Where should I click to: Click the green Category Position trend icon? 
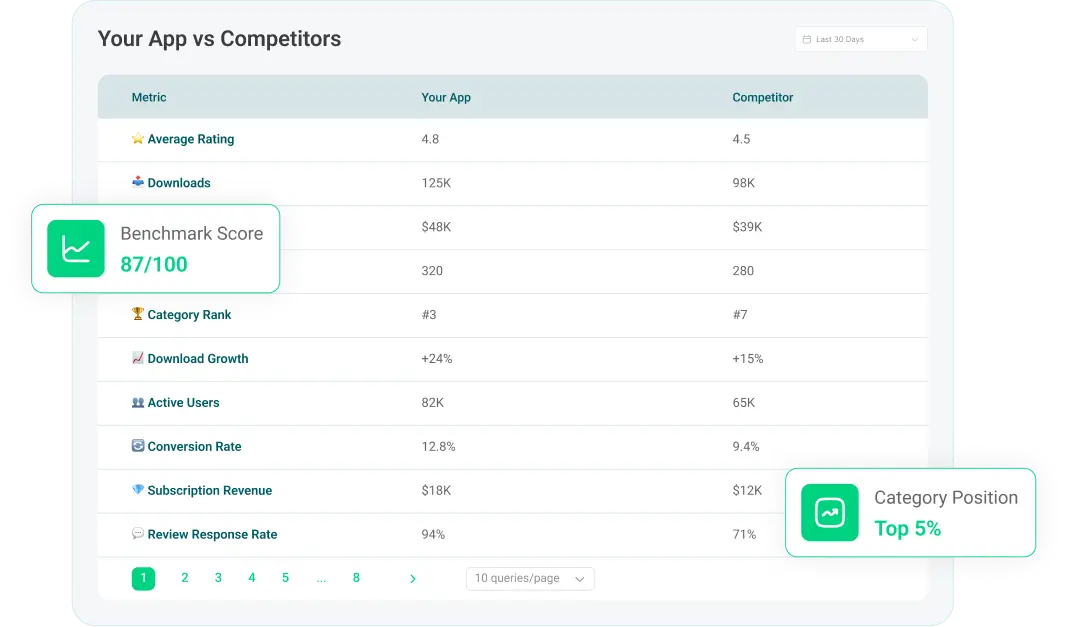coord(830,513)
